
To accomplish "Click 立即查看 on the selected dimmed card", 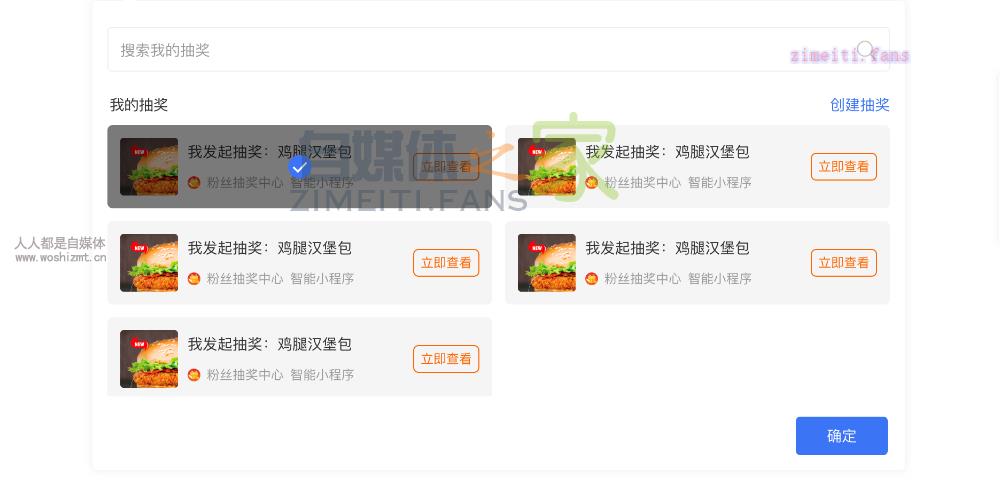I will coord(446,167).
